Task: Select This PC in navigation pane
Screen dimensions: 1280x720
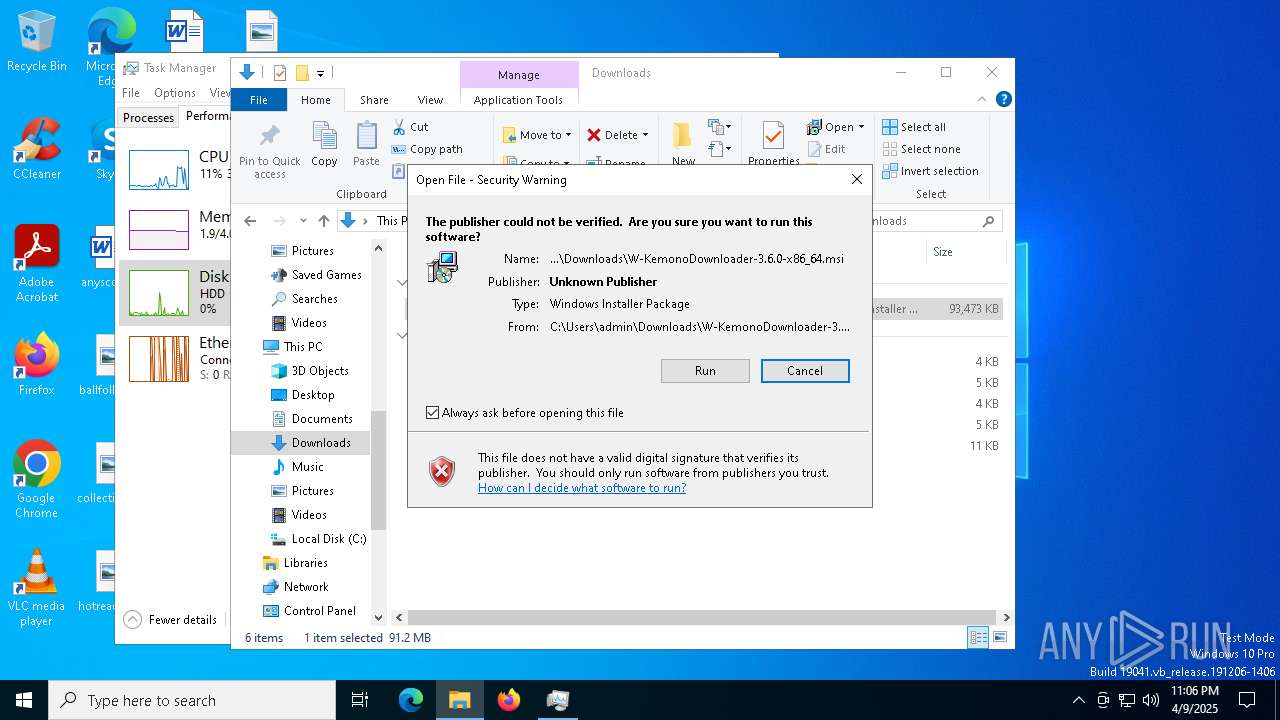Action: point(292,347)
